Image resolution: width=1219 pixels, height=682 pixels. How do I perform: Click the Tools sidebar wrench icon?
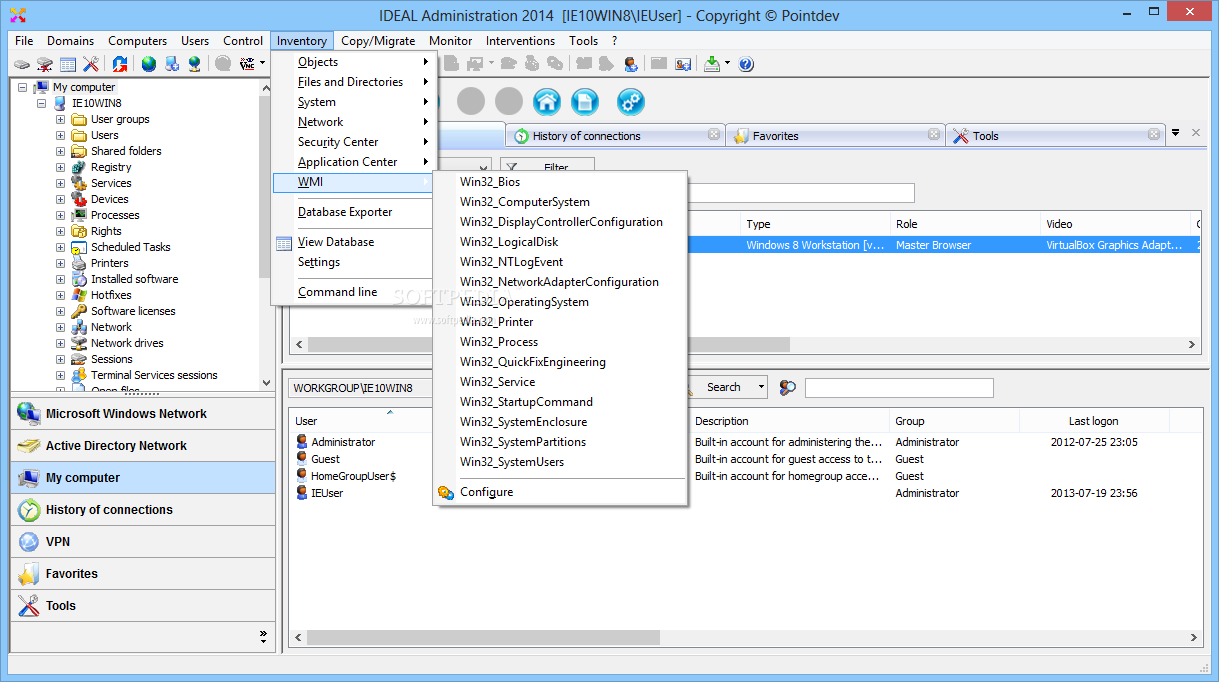(x=29, y=606)
